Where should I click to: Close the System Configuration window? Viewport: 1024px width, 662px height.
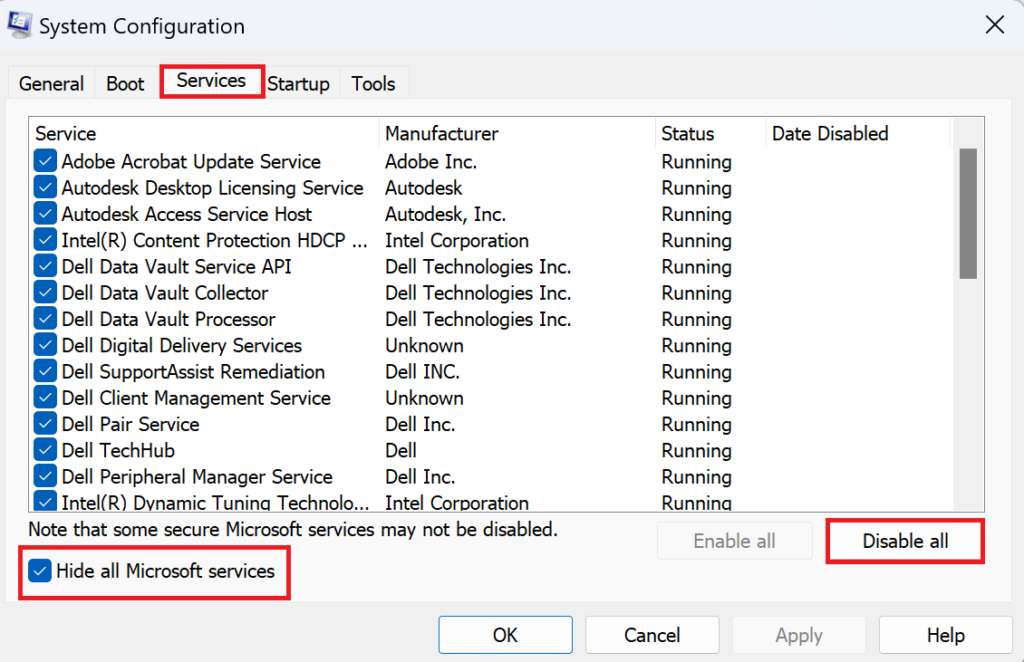[994, 26]
